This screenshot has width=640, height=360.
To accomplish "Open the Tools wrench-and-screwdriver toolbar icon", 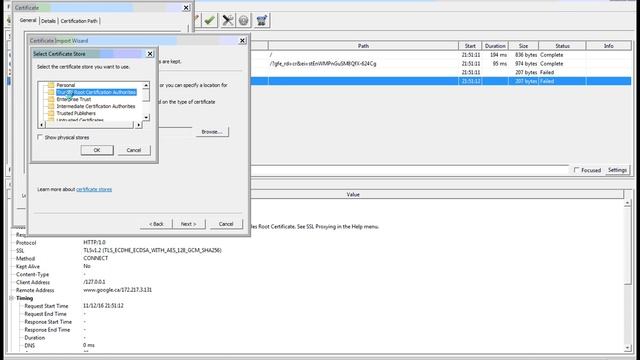I will pos(228,20).
